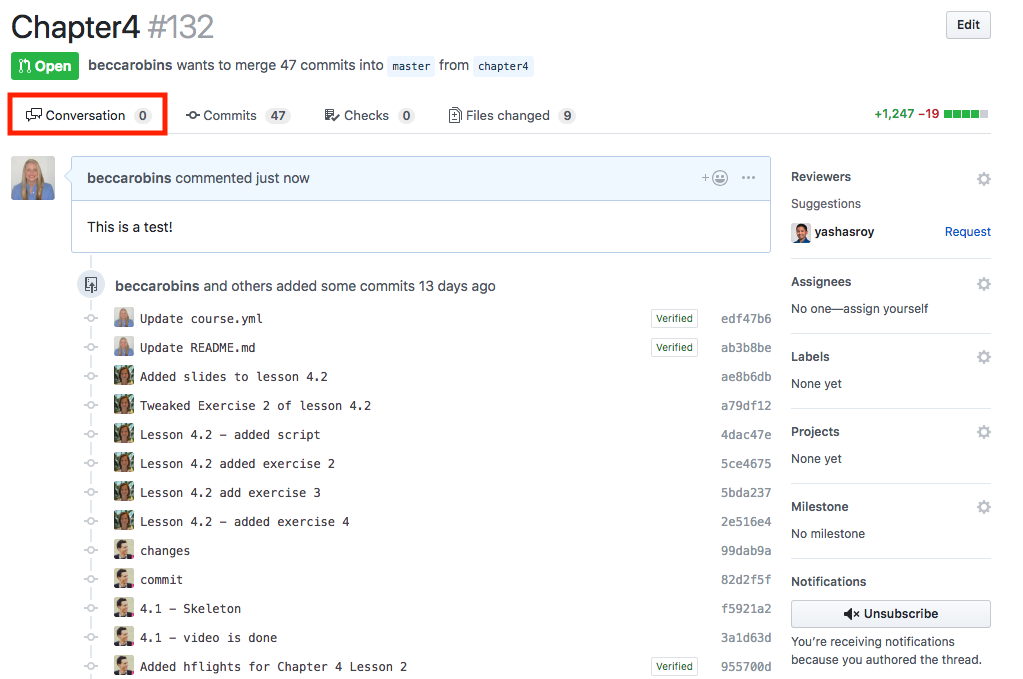
Task: Click beccarobins commenter avatar
Action: point(33,178)
